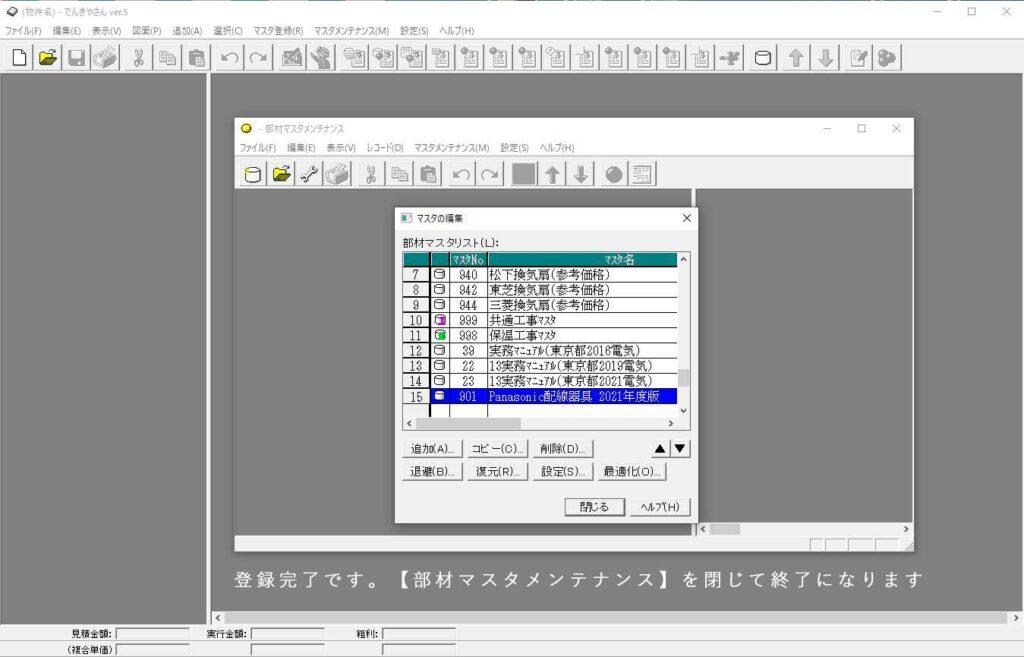Select the wrench tool icon in 部材マスタメンテナンス toolbar
The height and width of the screenshot is (657, 1024).
pyautogui.click(x=308, y=173)
